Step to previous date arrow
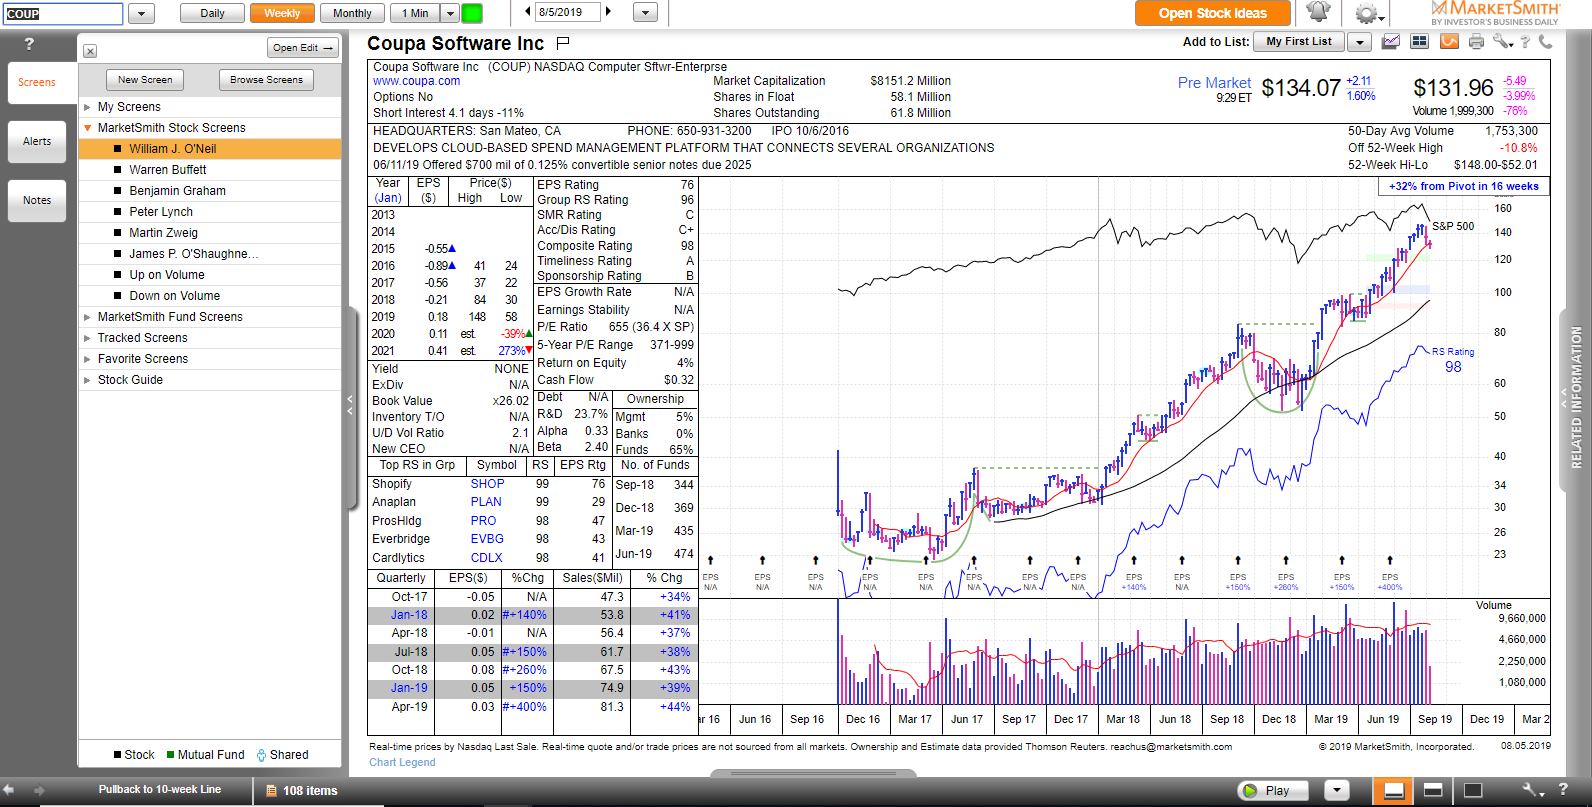The height and width of the screenshot is (807, 1592). point(529,12)
